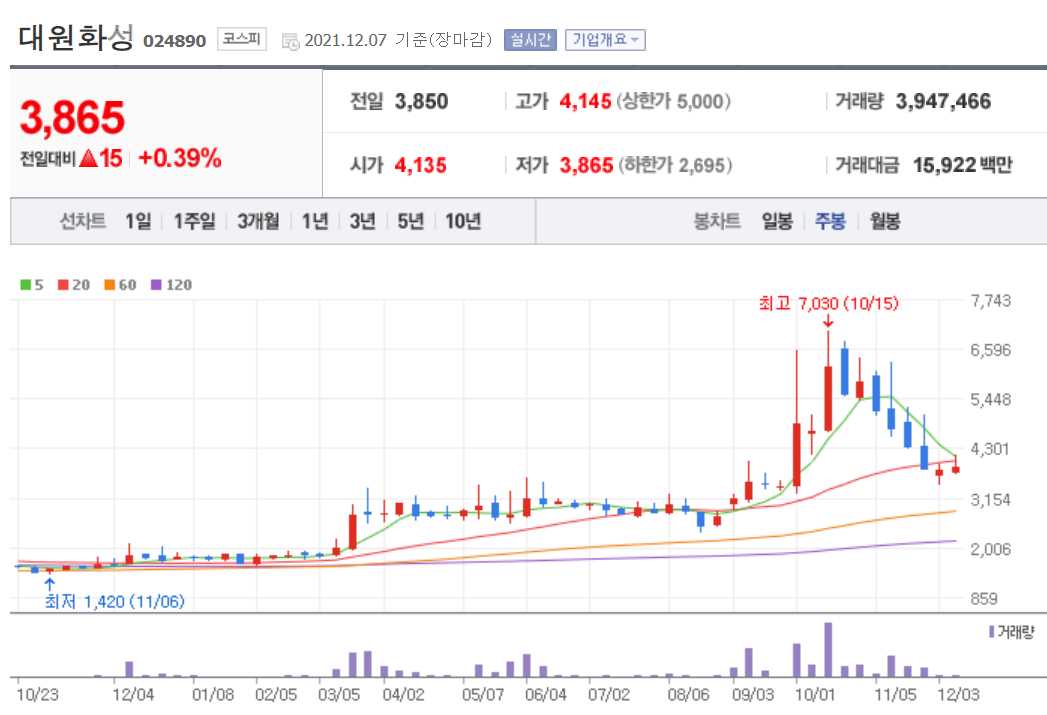Screen dimensions: 1047x715
Task: Click the +0.39% change value
Action: 179,158
